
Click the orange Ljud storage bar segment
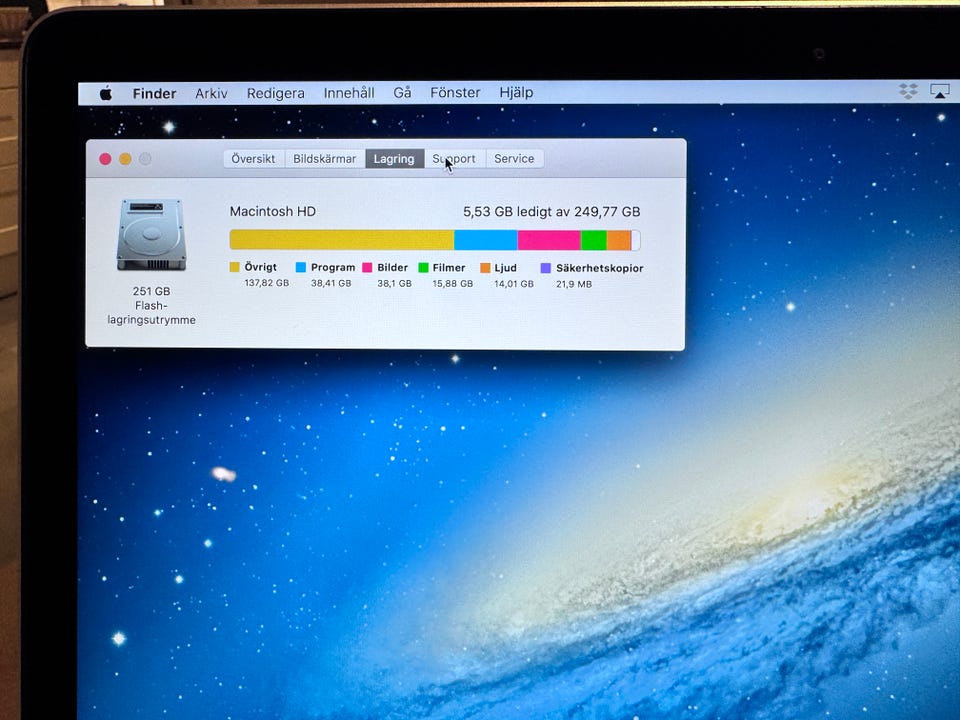pos(619,240)
